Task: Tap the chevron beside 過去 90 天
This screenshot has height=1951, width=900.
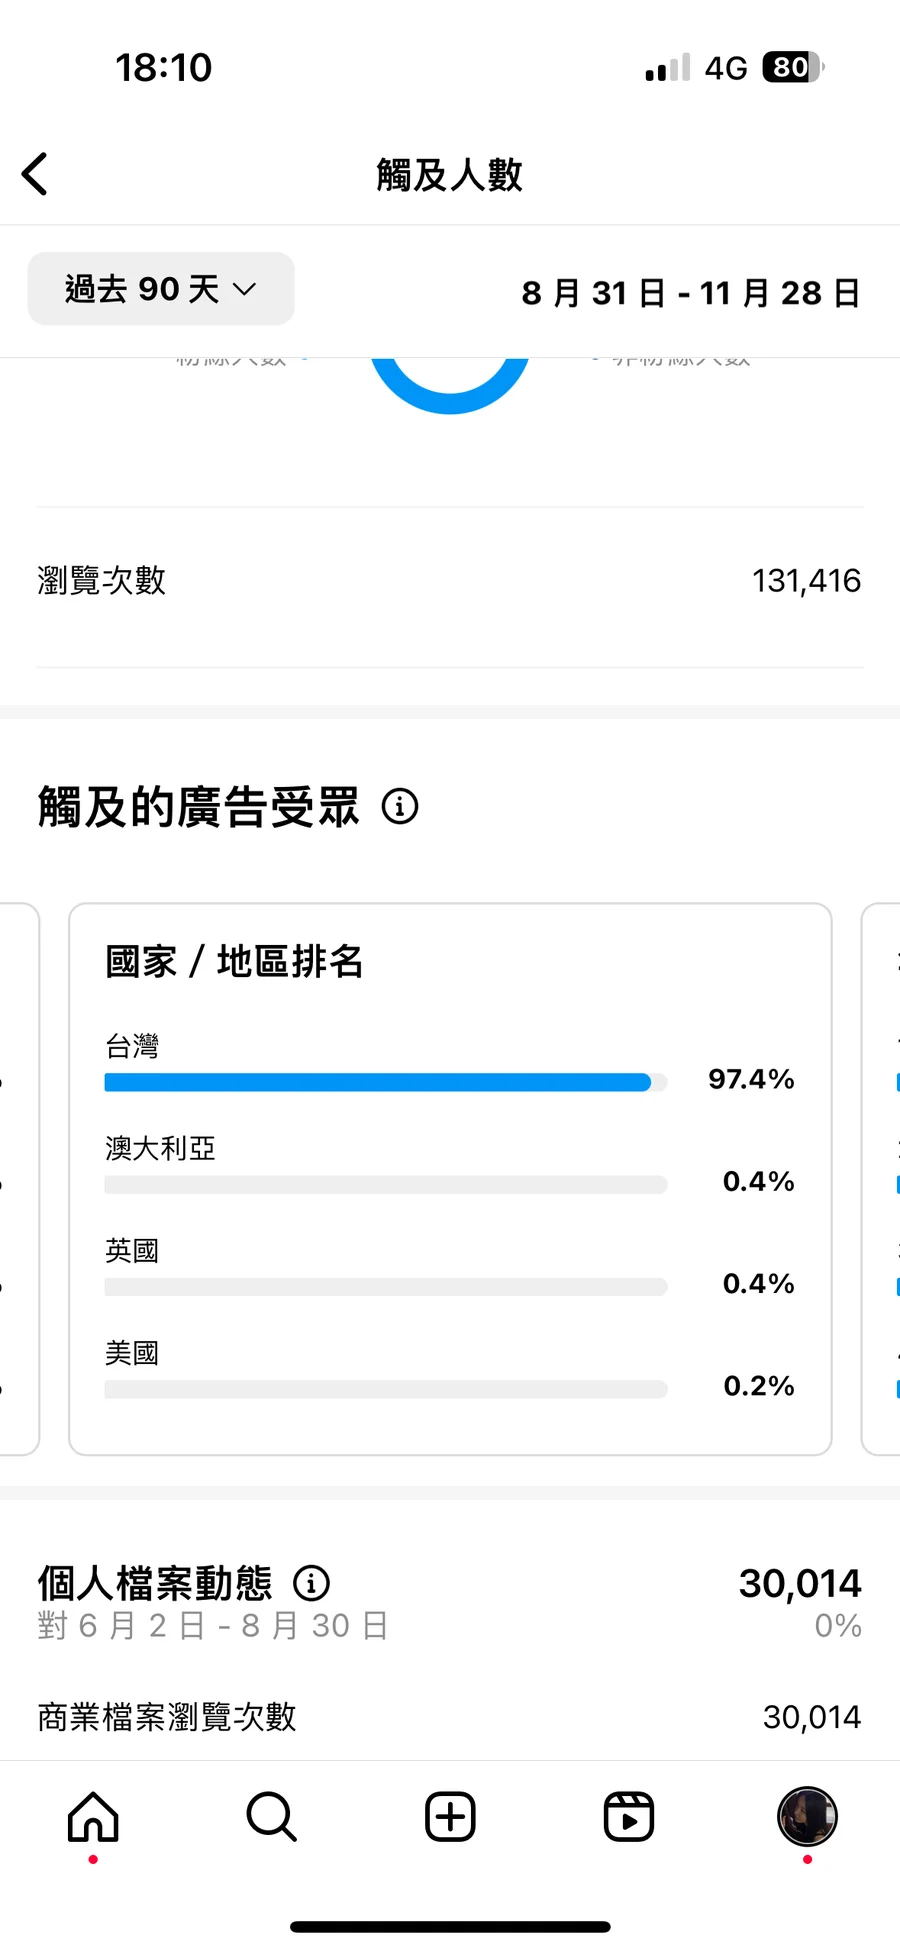Action: click(x=244, y=290)
